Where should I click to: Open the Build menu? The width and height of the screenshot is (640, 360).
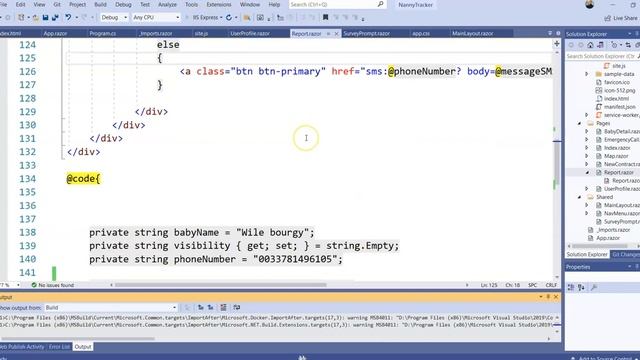[100, 4]
